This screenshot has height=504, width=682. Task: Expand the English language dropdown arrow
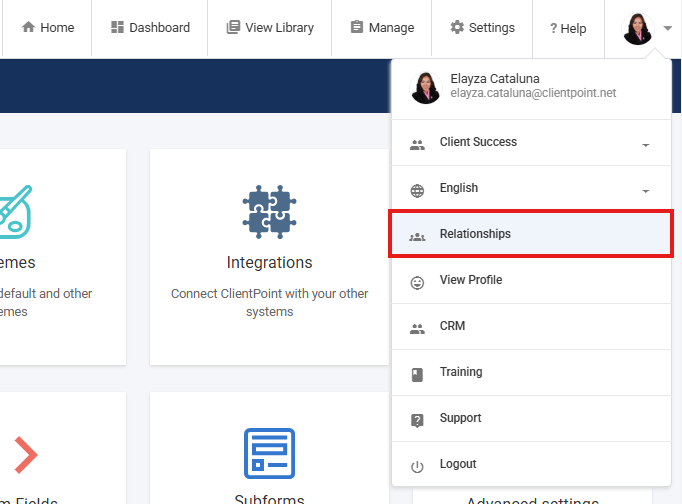point(645,191)
